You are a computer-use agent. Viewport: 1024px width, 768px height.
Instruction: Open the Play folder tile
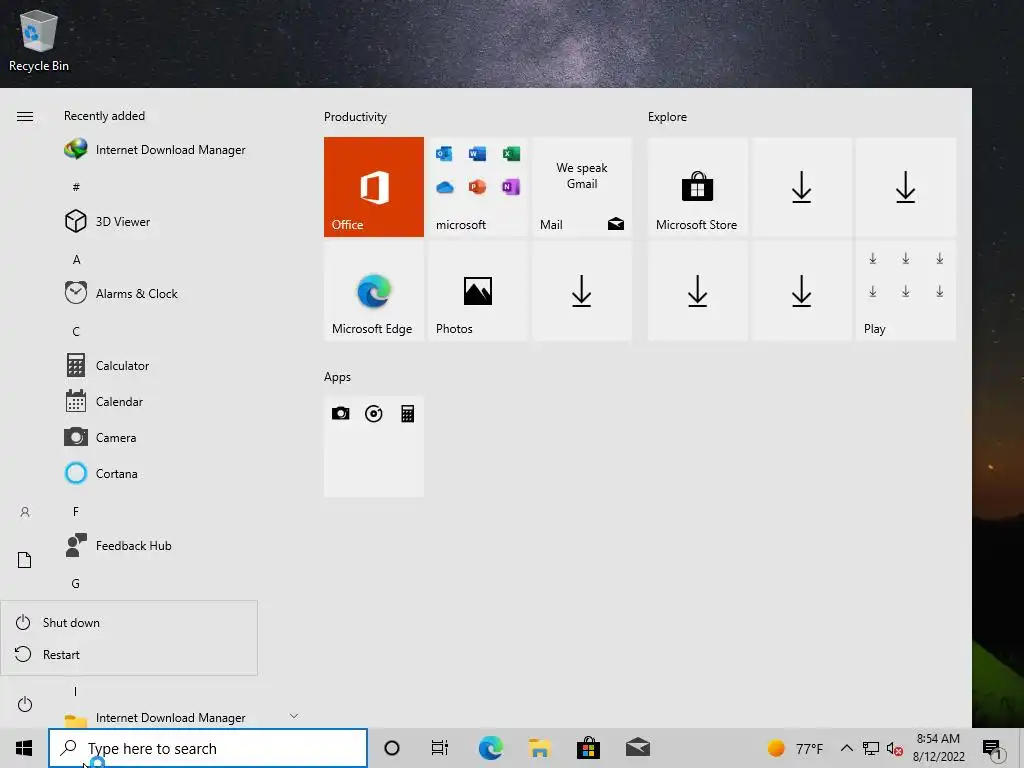coord(906,291)
